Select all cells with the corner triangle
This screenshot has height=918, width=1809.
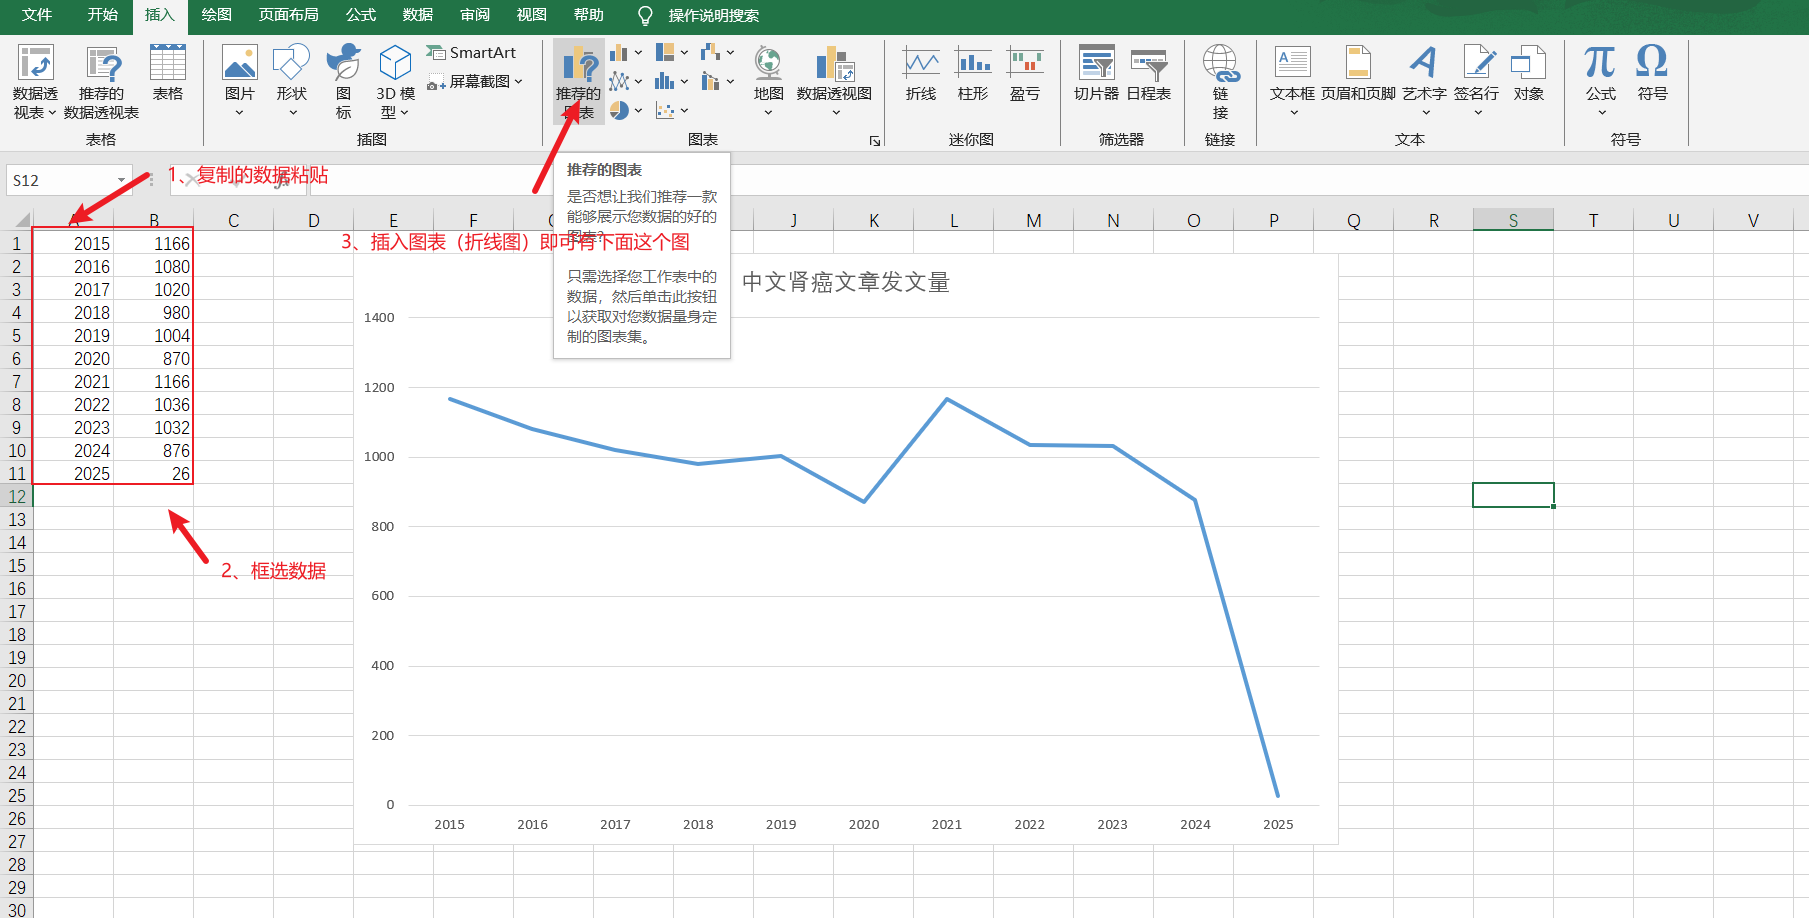point(17,220)
